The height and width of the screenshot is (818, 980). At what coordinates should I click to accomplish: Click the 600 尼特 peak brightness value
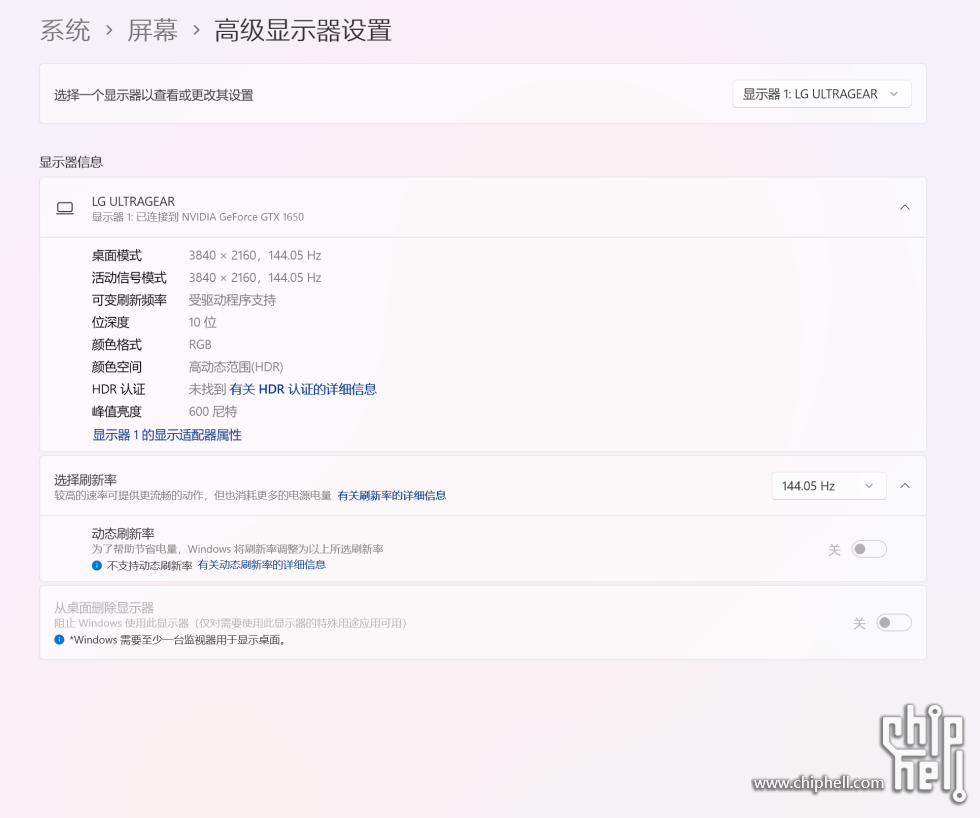[x=213, y=412]
